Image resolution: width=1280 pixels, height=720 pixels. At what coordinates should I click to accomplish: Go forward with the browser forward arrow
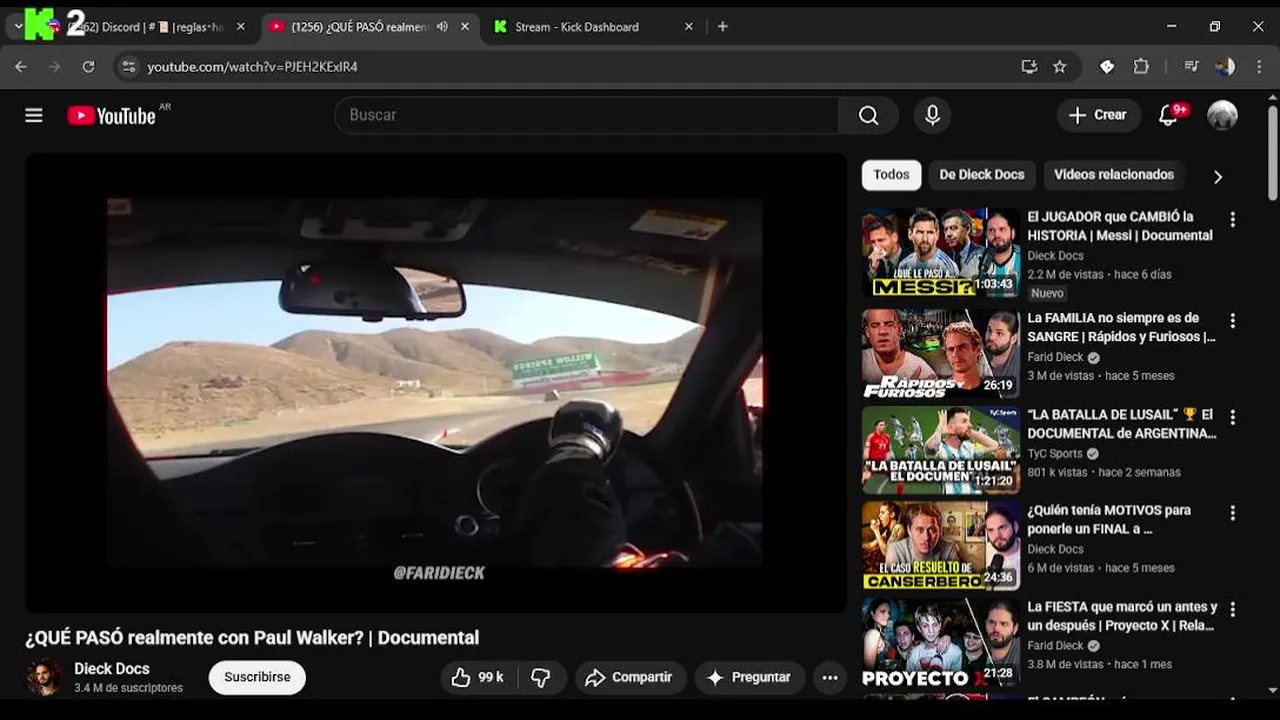pos(54,67)
